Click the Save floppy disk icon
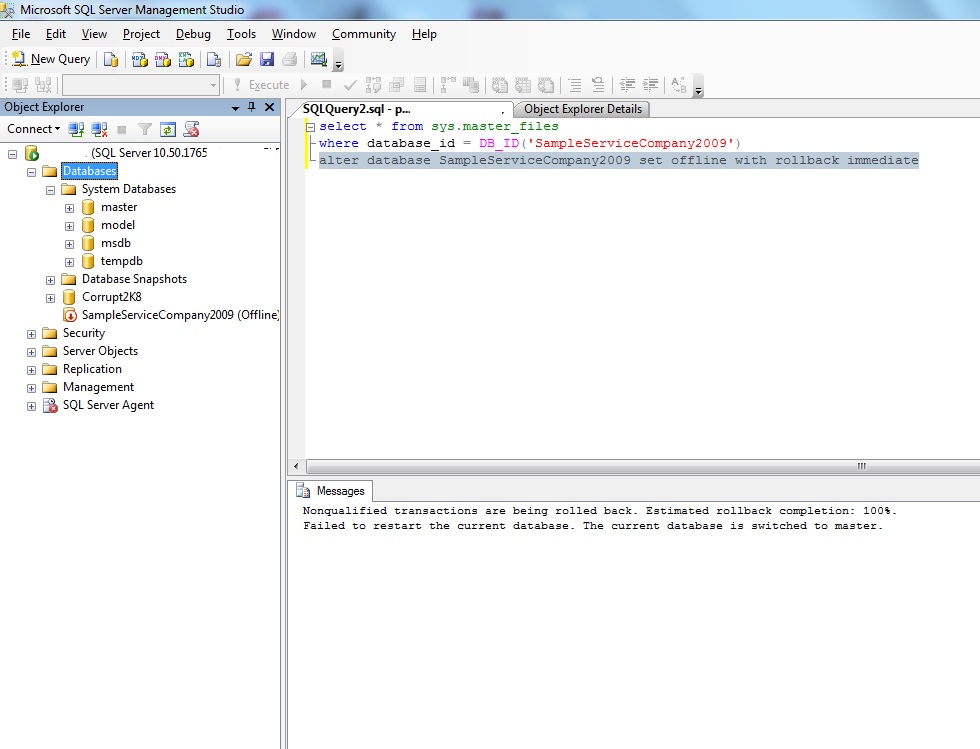The image size is (980, 749). (x=267, y=59)
